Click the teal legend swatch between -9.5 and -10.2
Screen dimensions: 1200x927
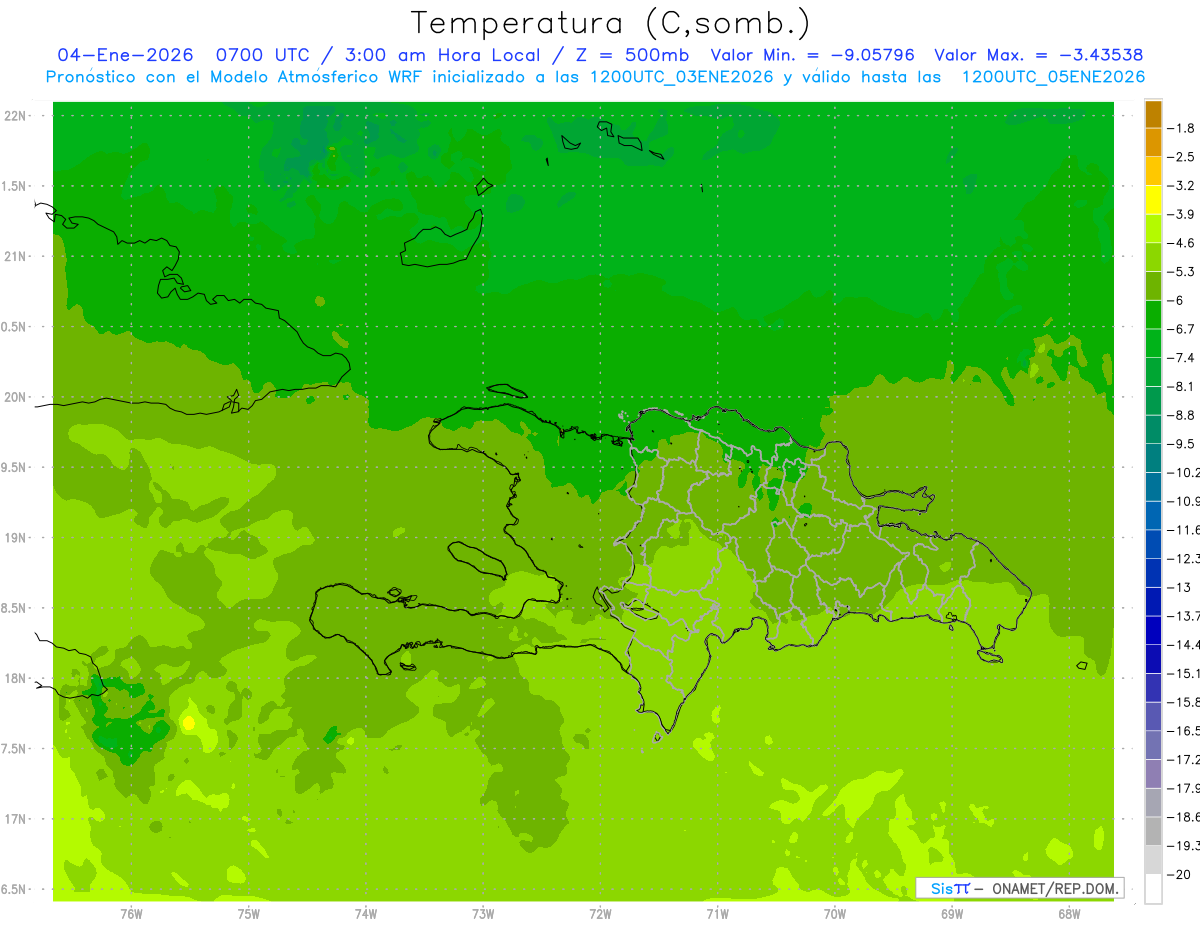1153,457
